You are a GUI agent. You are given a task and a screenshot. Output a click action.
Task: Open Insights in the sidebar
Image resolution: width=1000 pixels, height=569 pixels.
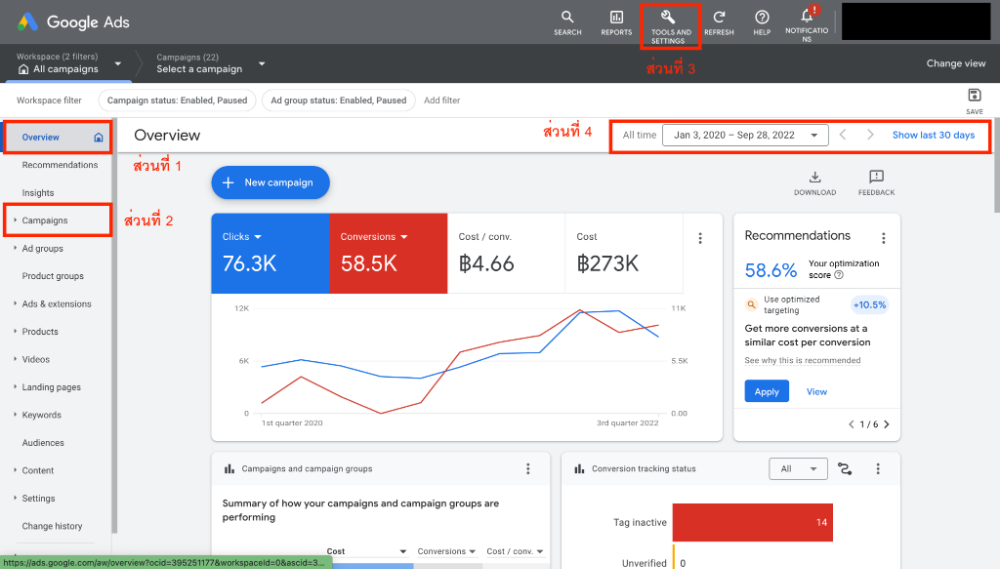coord(38,193)
